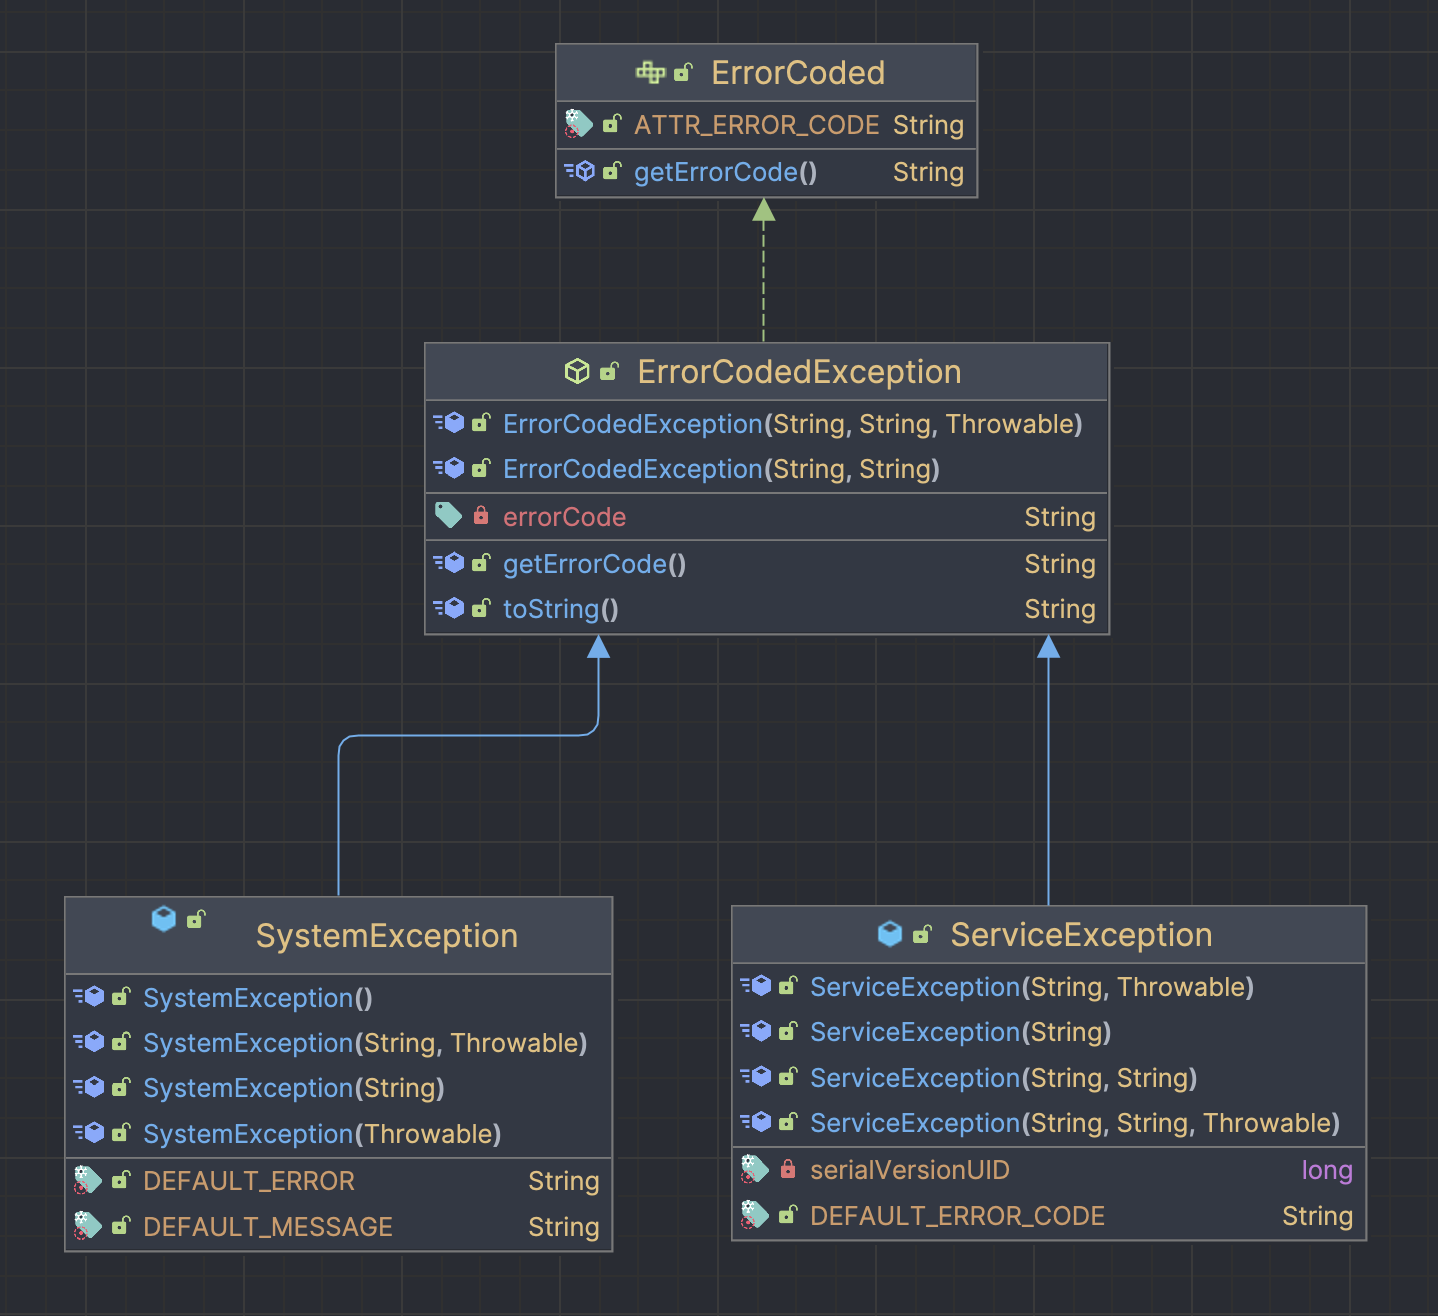Select the DEFAULT_ERROR_CODE field row
Viewport: 1438px width, 1316px height.
pos(1049,1216)
